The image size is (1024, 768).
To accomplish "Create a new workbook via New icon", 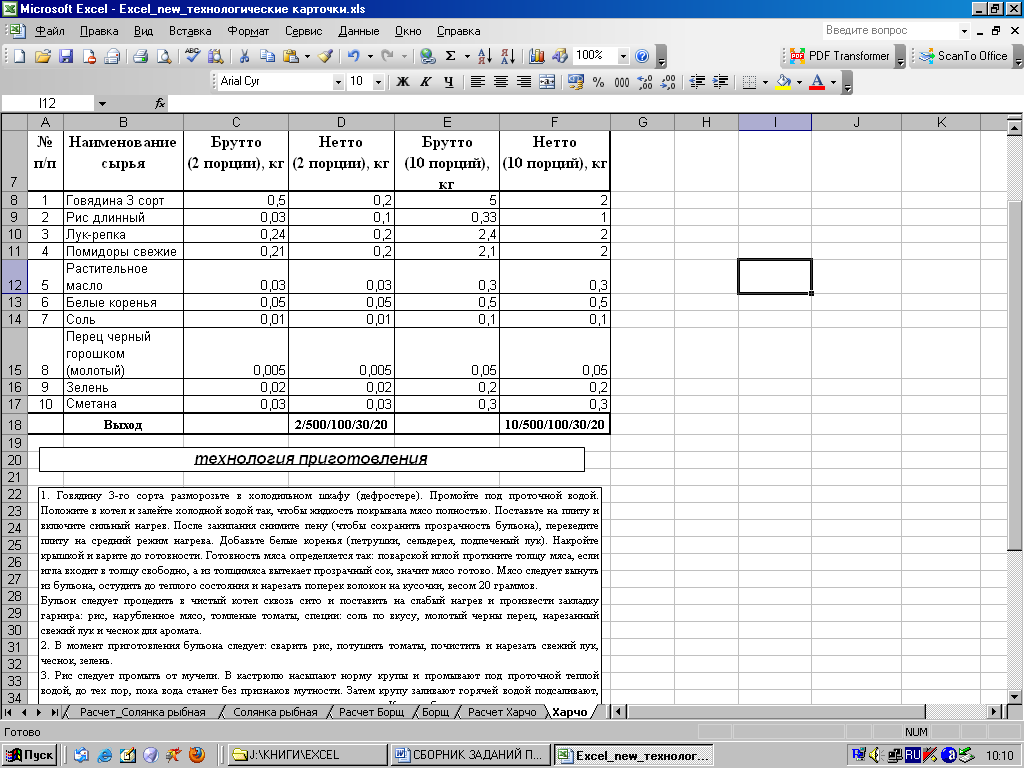I will tap(20, 56).
